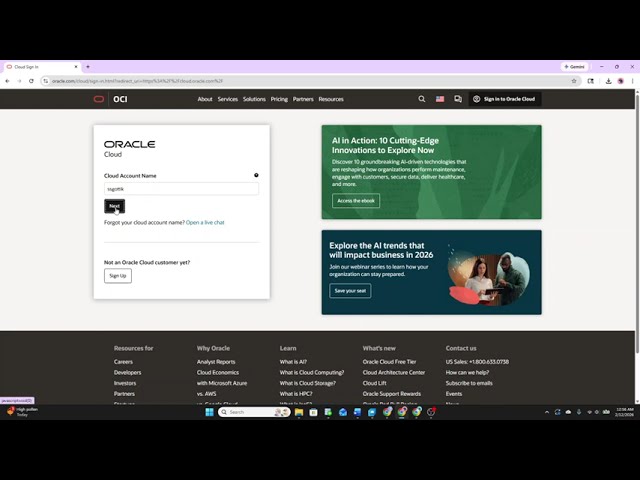Open What is Cloud Storage? link
The height and width of the screenshot is (480, 640).
pos(308,383)
